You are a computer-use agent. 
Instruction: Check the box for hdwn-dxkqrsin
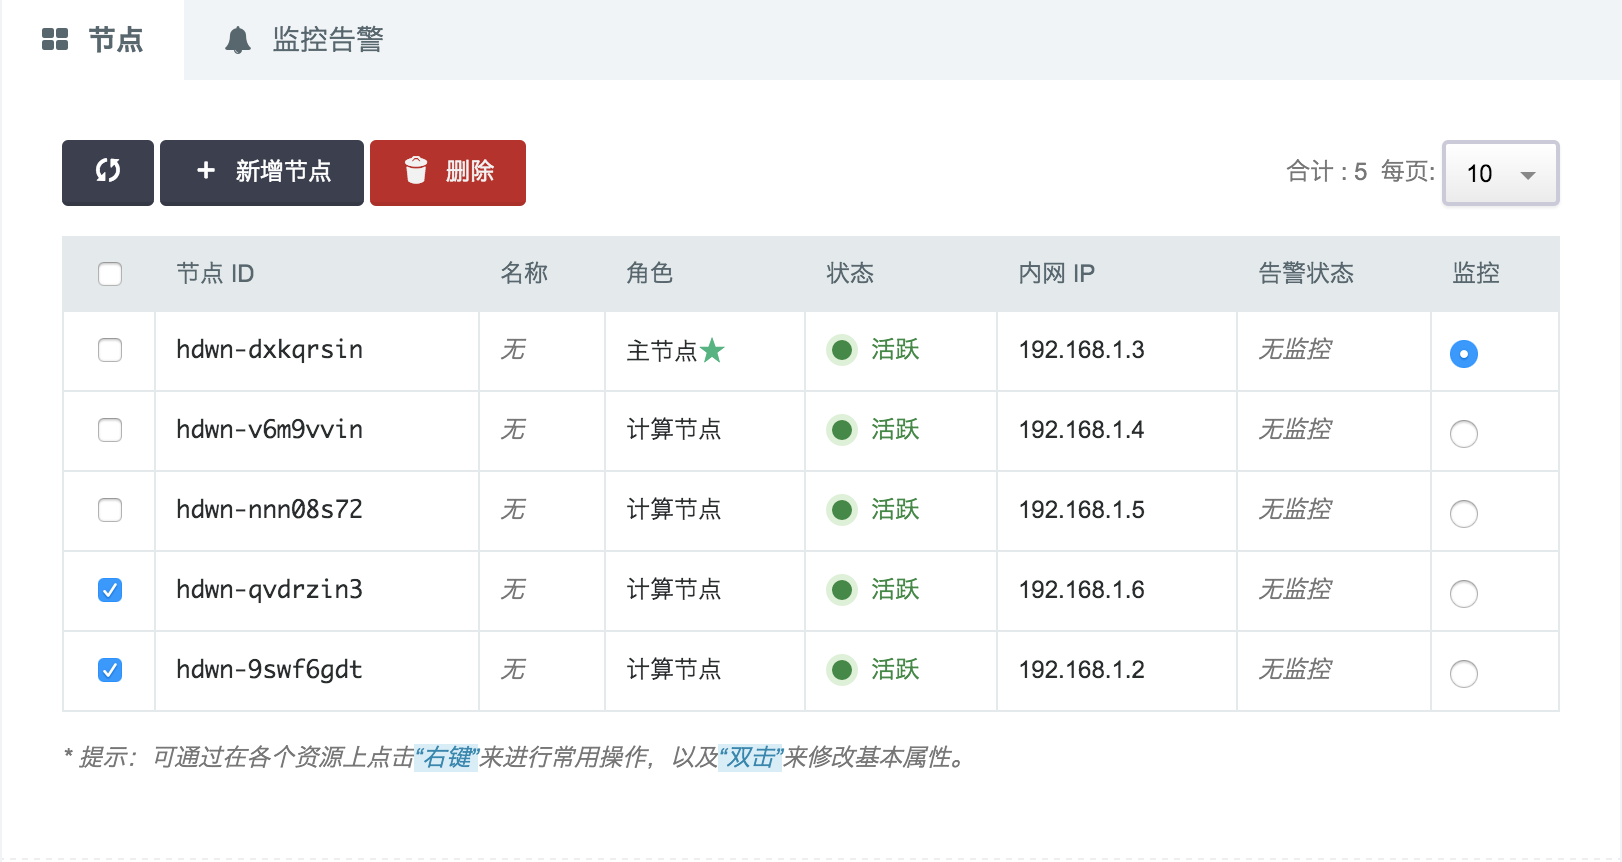click(110, 350)
